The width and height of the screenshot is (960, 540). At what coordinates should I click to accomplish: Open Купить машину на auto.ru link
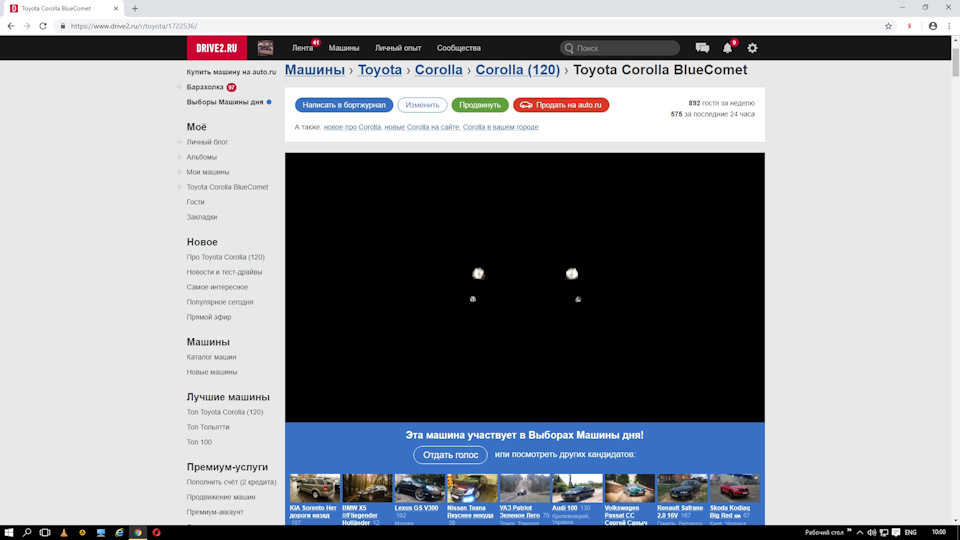click(x=231, y=72)
